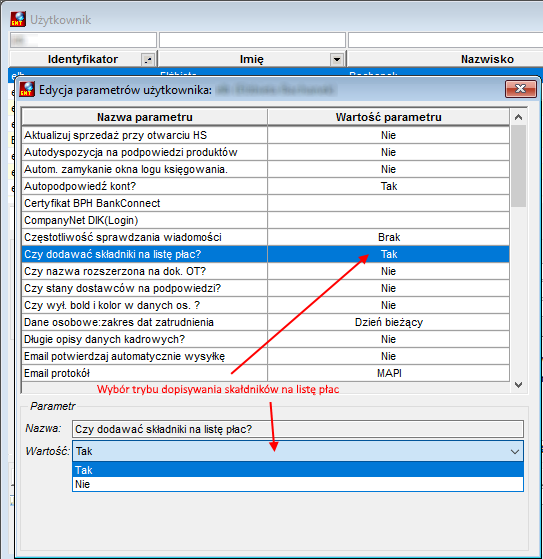The width and height of the screenshot is (543, 559).
Task: Click the app icon in the Użytkownik window title
Action: (x=18, y=19)
